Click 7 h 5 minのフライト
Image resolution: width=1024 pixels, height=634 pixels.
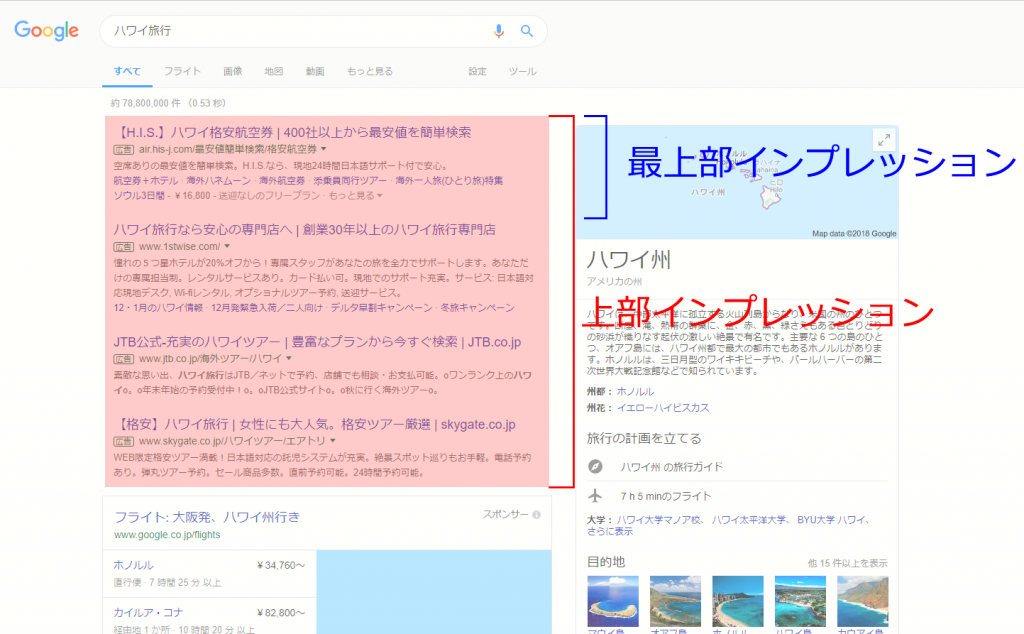tap(665, 496)
